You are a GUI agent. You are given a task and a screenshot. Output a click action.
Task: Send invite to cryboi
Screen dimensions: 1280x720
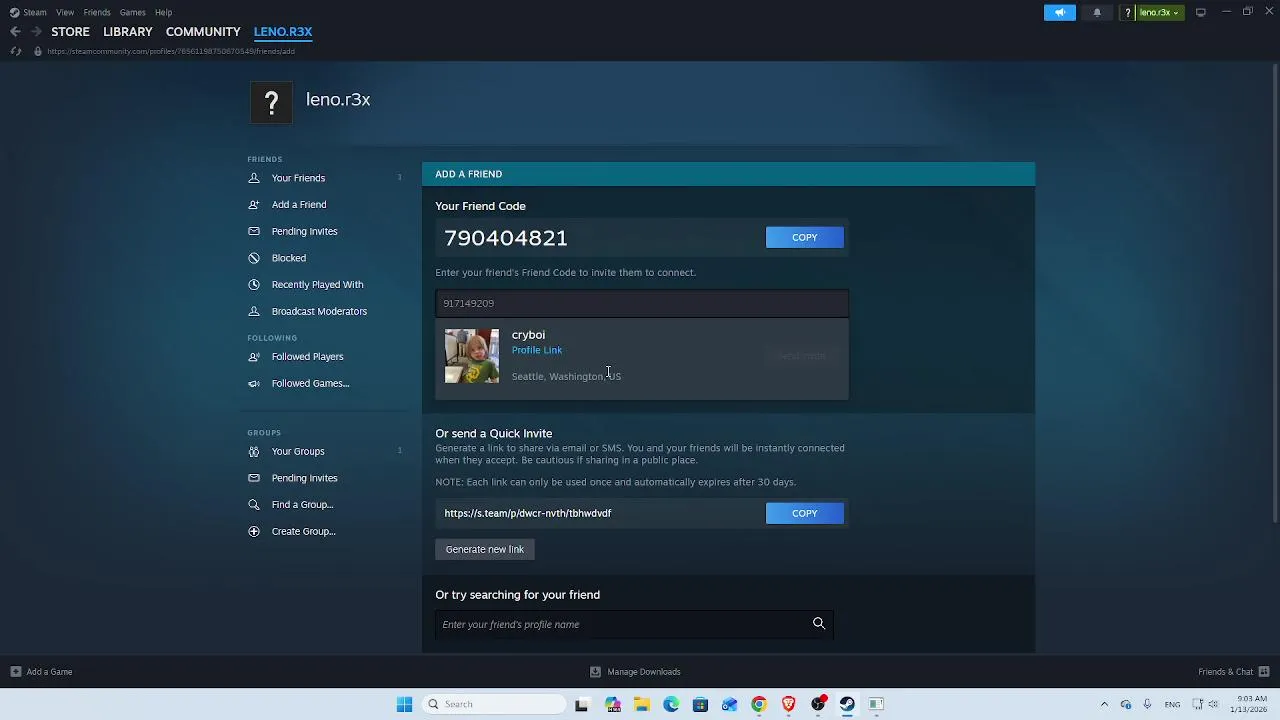coord(802,356)
